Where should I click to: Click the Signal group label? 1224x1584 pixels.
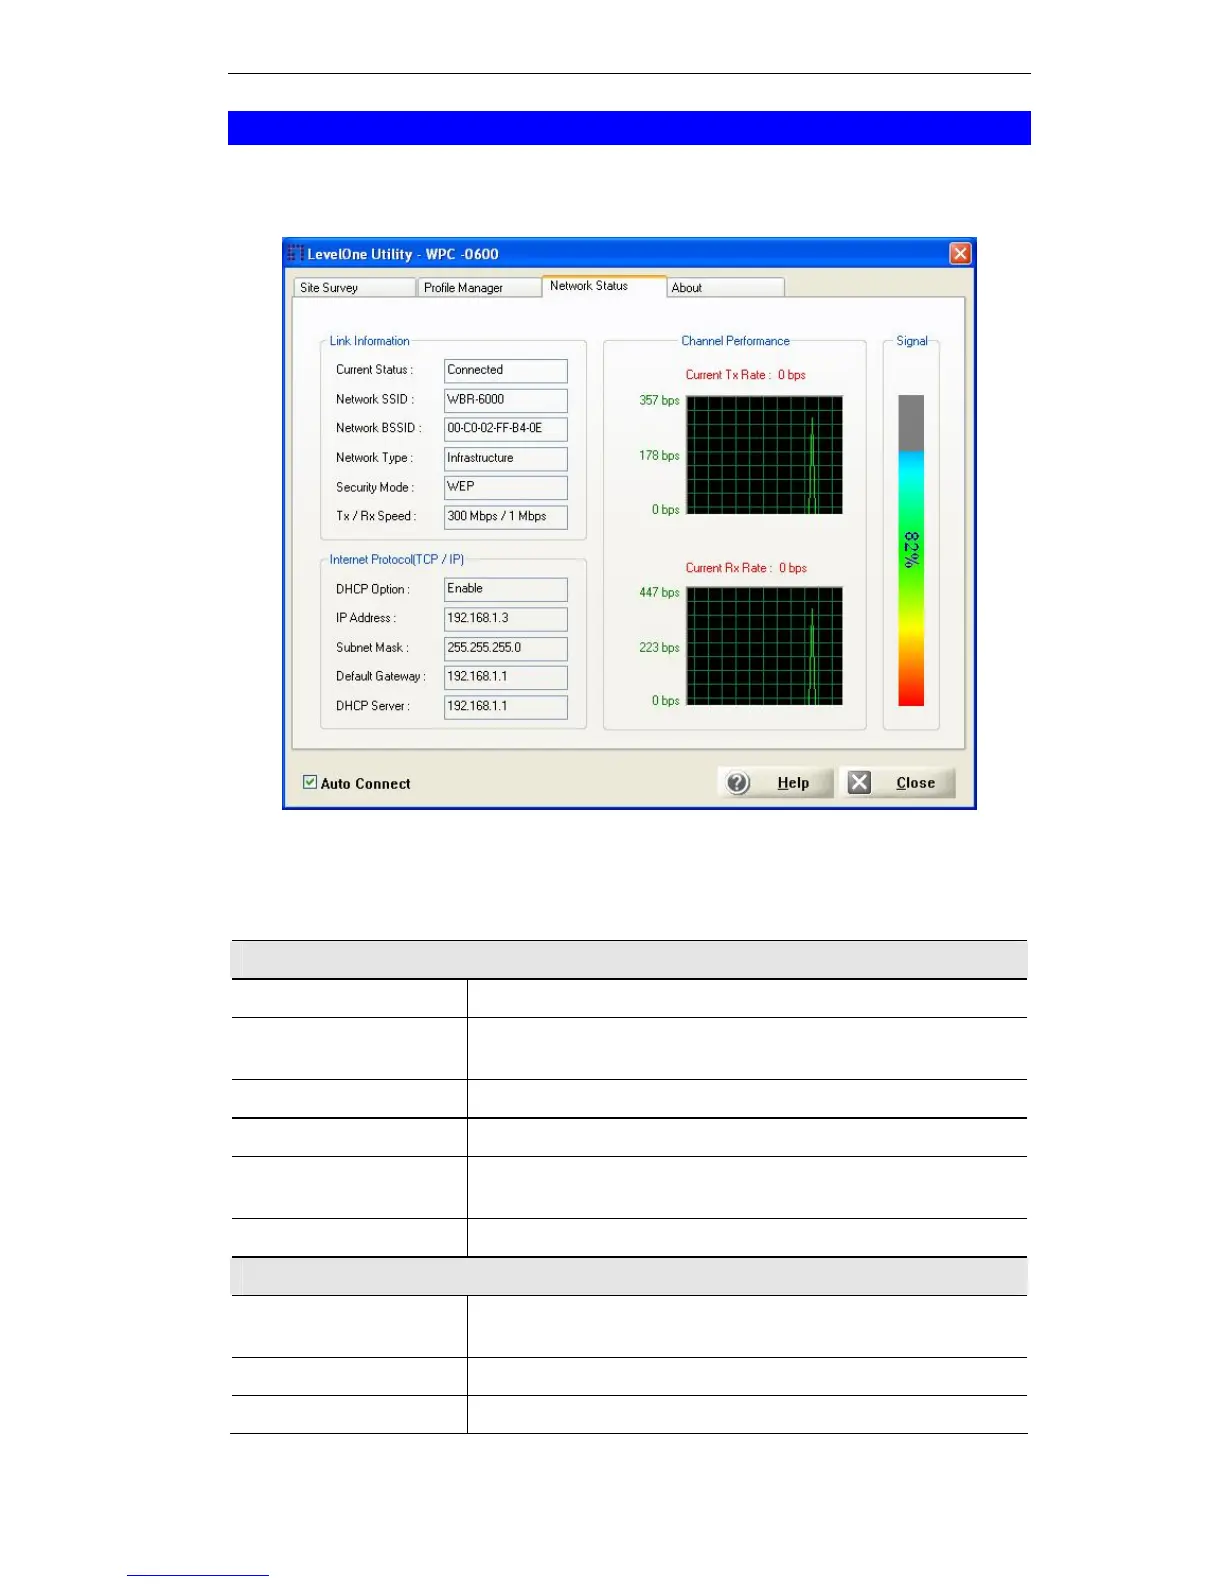tap(912, 341)
